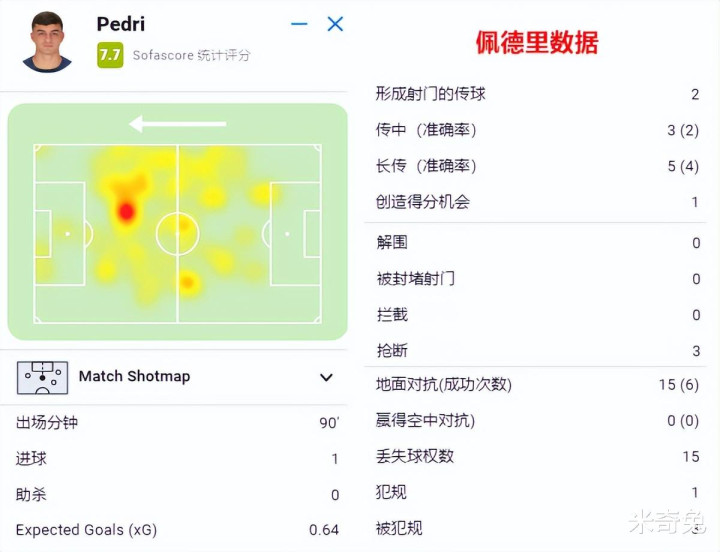
Task: Click the 地面对抗(成功次数) stat row
Action: point(537,384)
